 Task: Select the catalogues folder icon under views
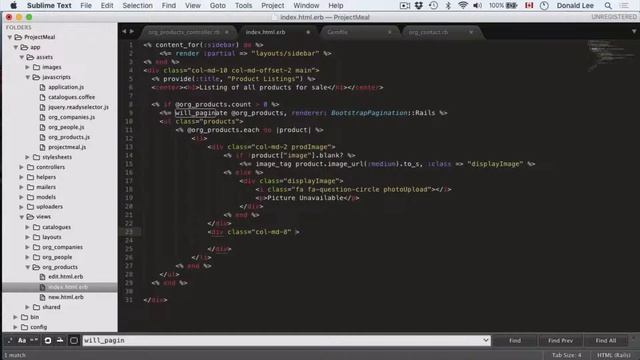[x=36, y=227]
